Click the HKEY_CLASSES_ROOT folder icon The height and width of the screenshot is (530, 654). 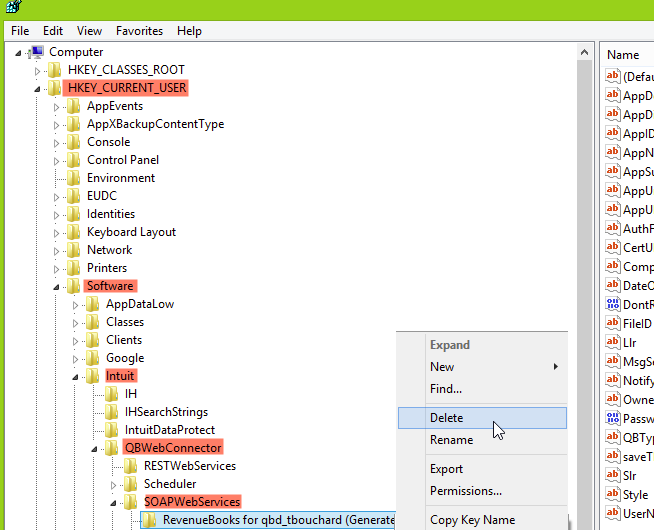pyautogui.click(x=54, y=70)
